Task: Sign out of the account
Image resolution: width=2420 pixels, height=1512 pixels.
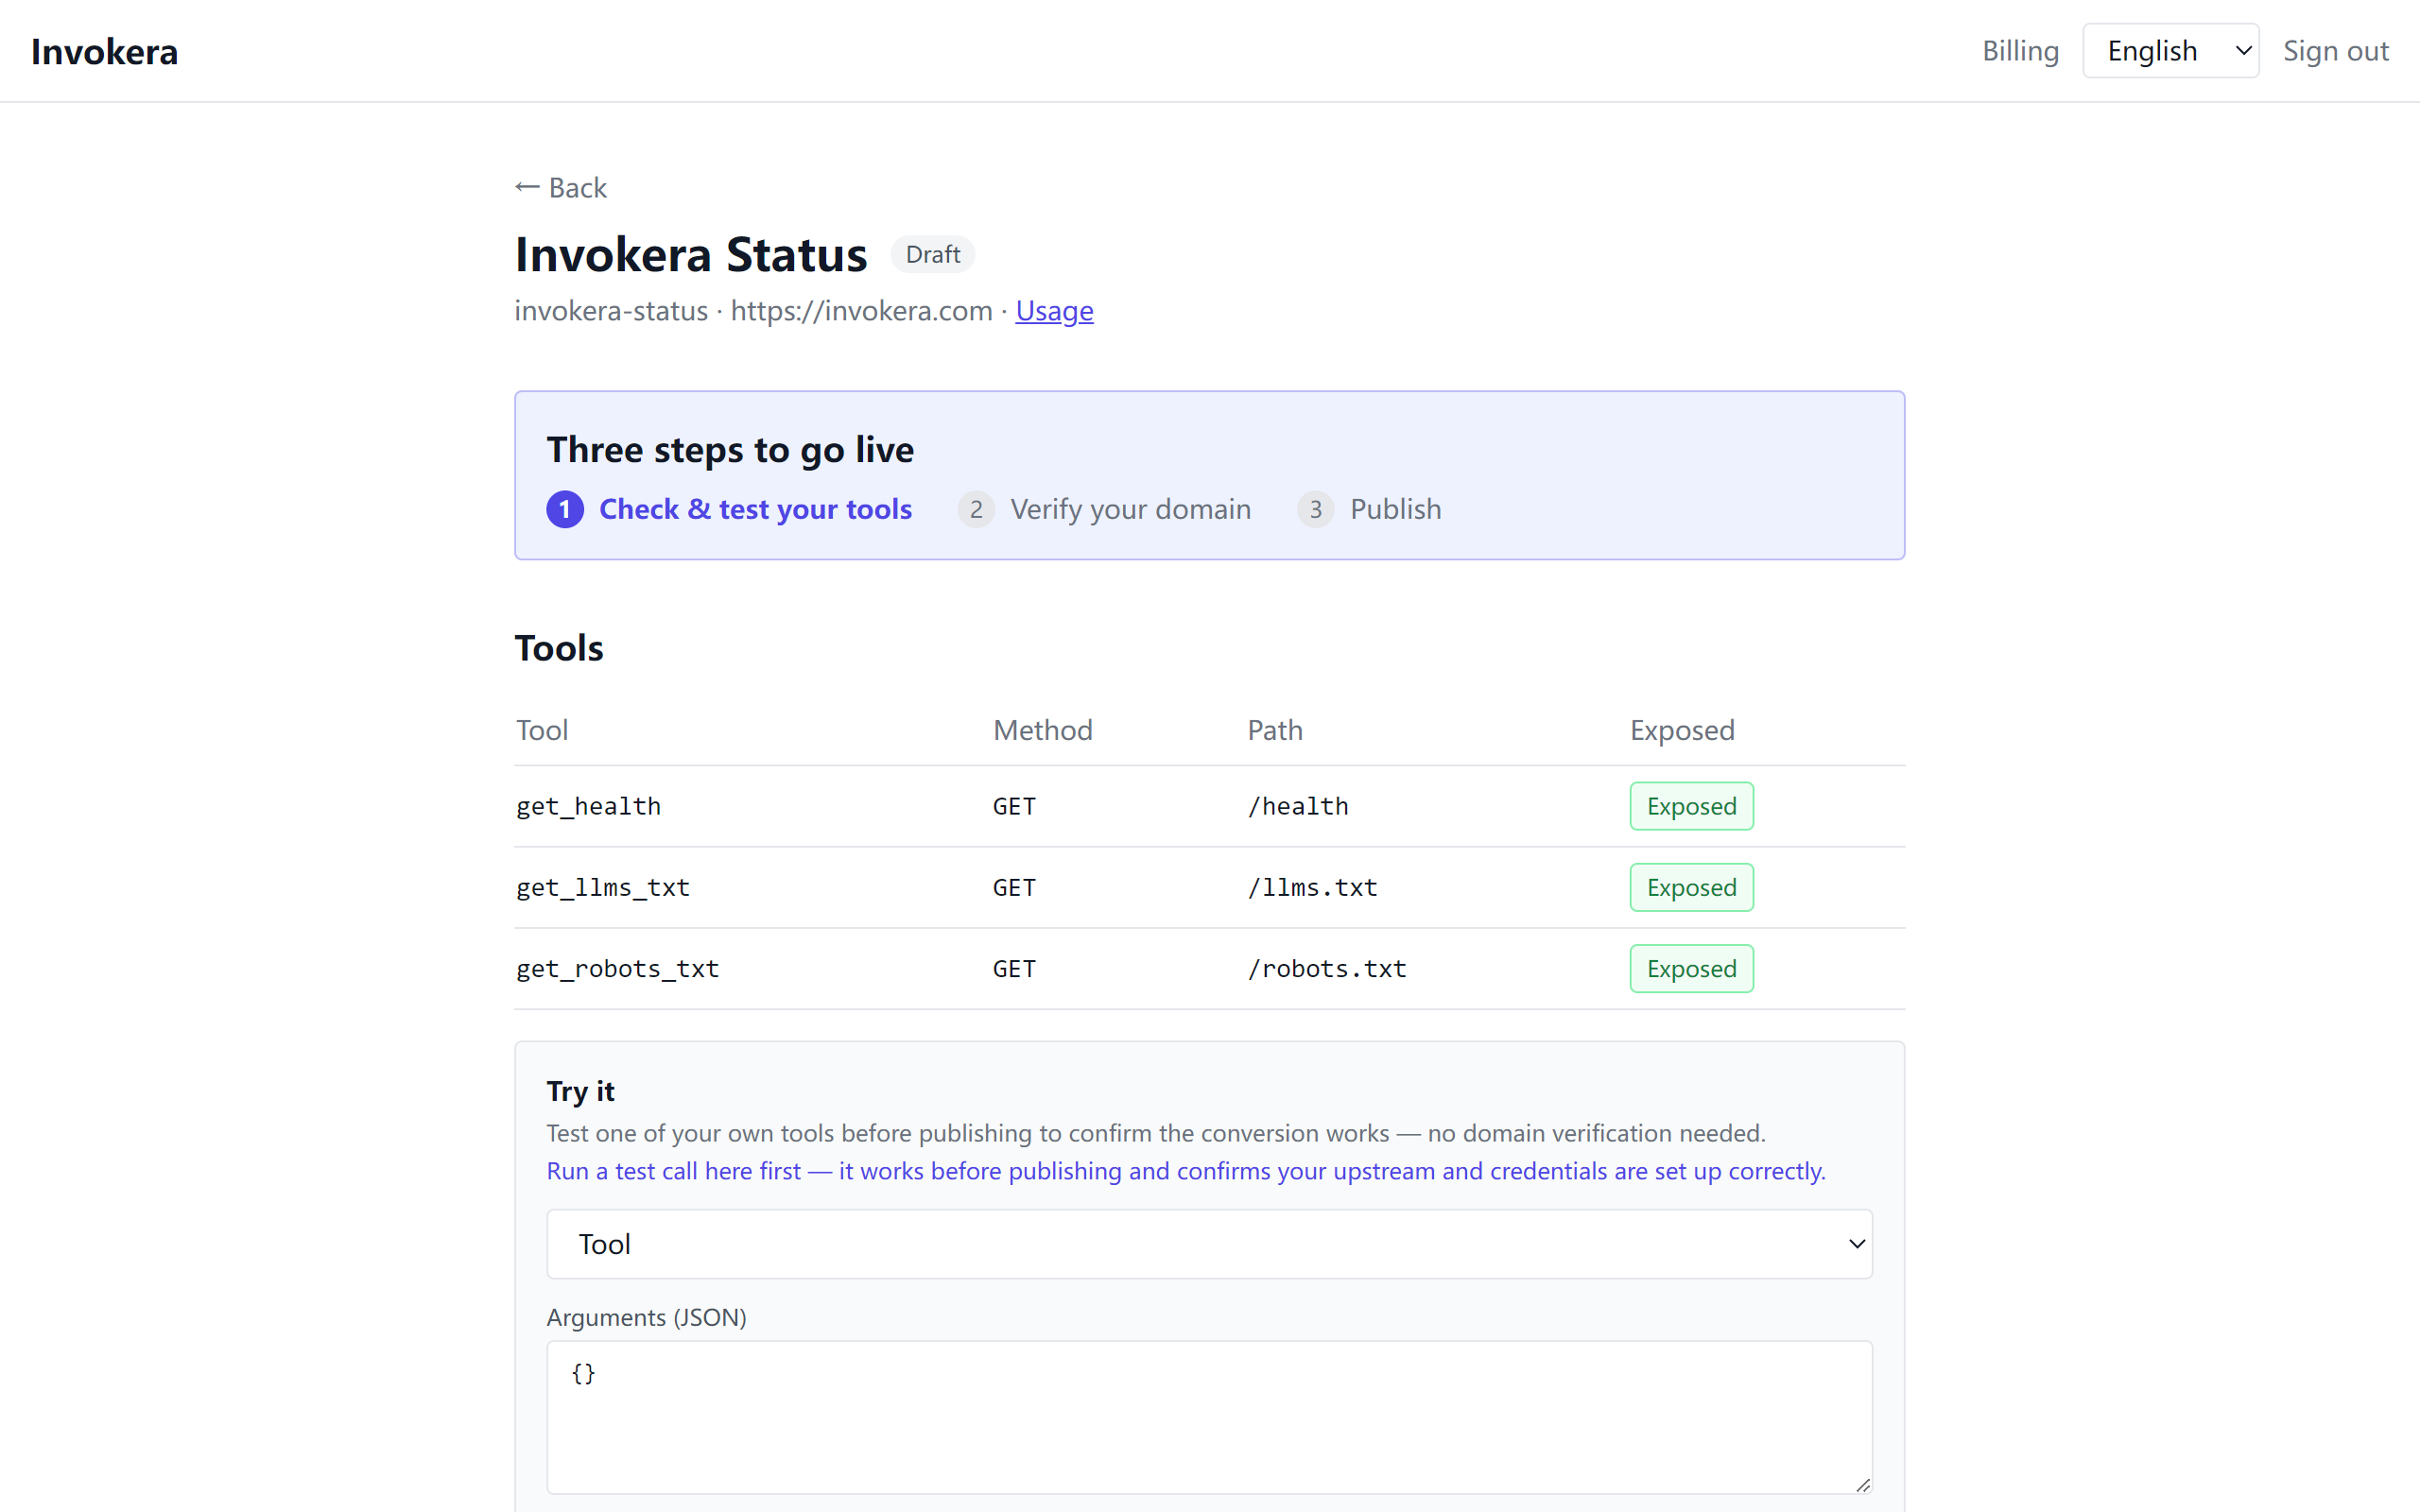Action: [2335, 51]
